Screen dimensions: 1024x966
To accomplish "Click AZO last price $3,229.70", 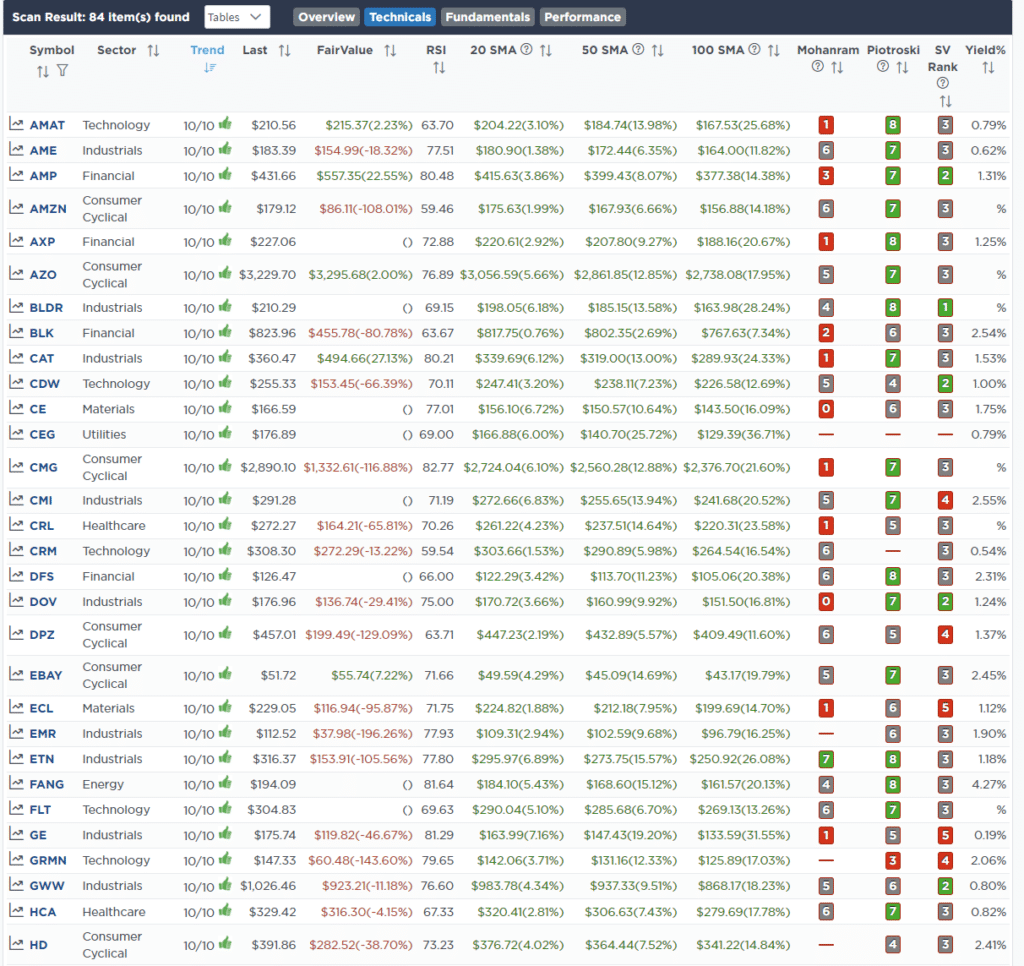I will (x=267, y=275).
